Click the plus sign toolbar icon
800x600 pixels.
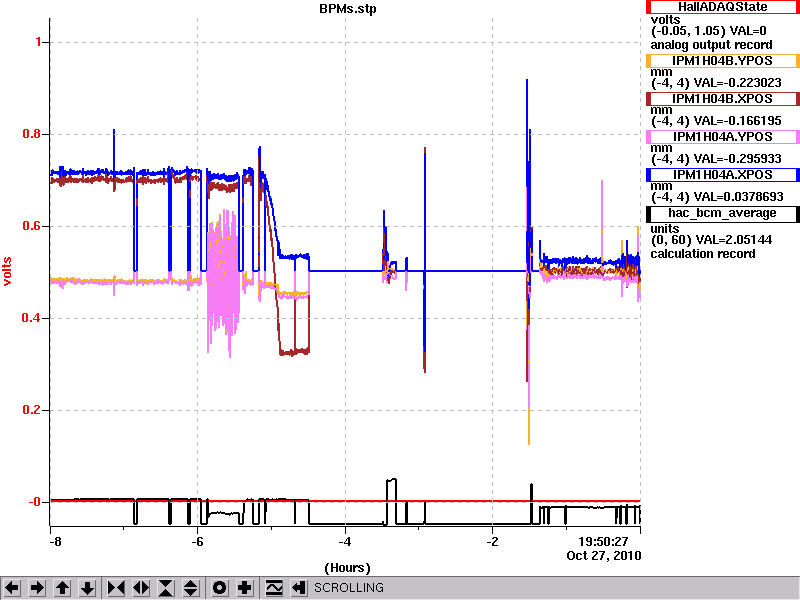click(244, 588)
